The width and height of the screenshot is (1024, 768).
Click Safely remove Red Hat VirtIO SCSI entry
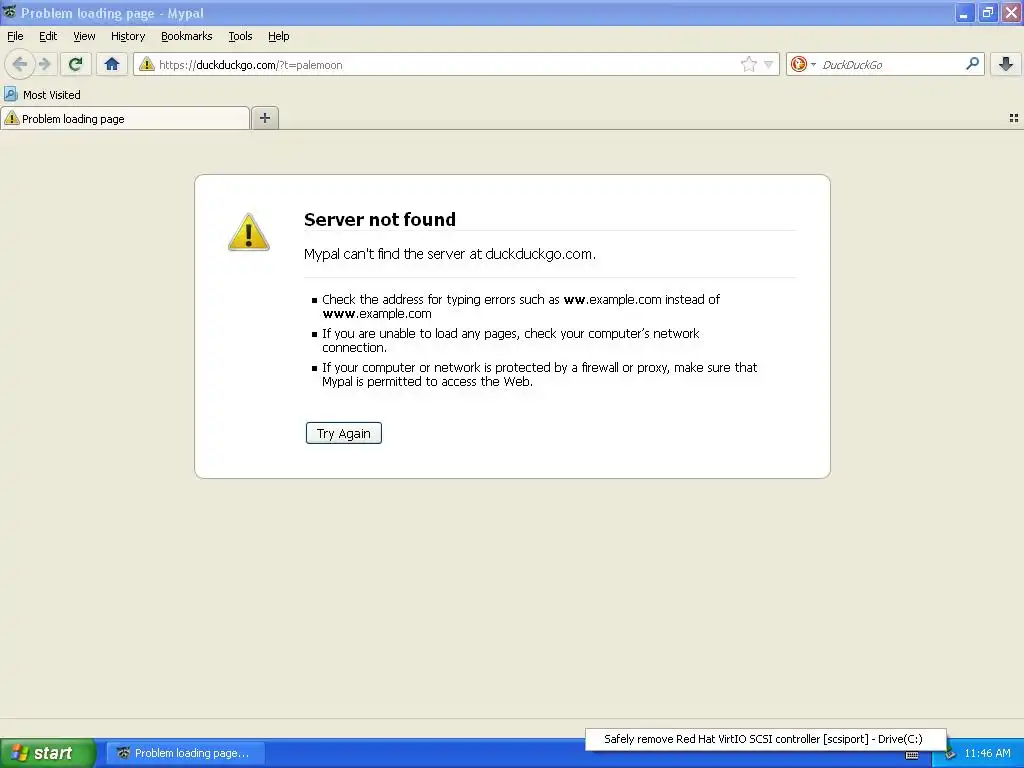765,739
